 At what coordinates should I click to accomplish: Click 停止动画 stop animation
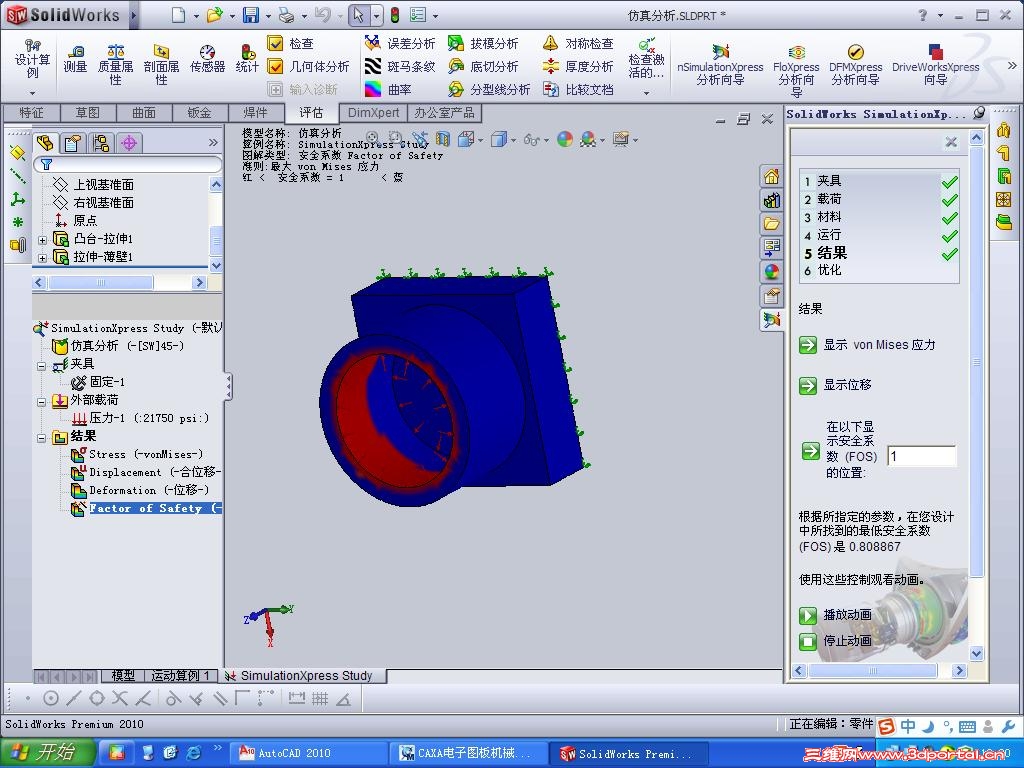[808, 641]
